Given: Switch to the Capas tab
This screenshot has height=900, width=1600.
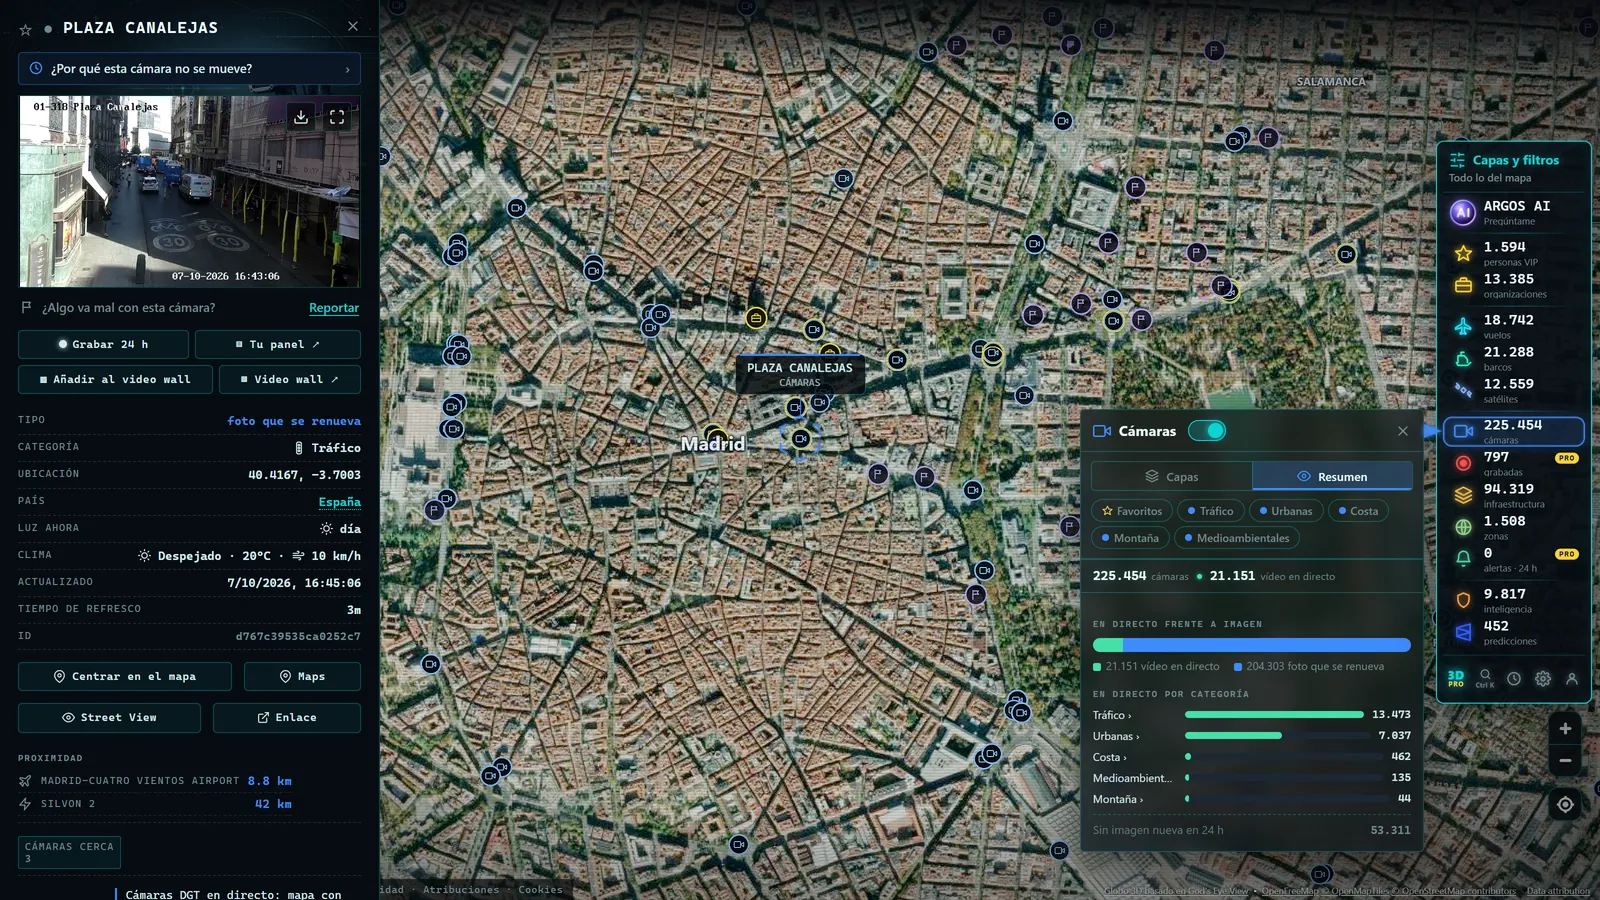Looking at the screenshot, I should [x=1172, y=477].
